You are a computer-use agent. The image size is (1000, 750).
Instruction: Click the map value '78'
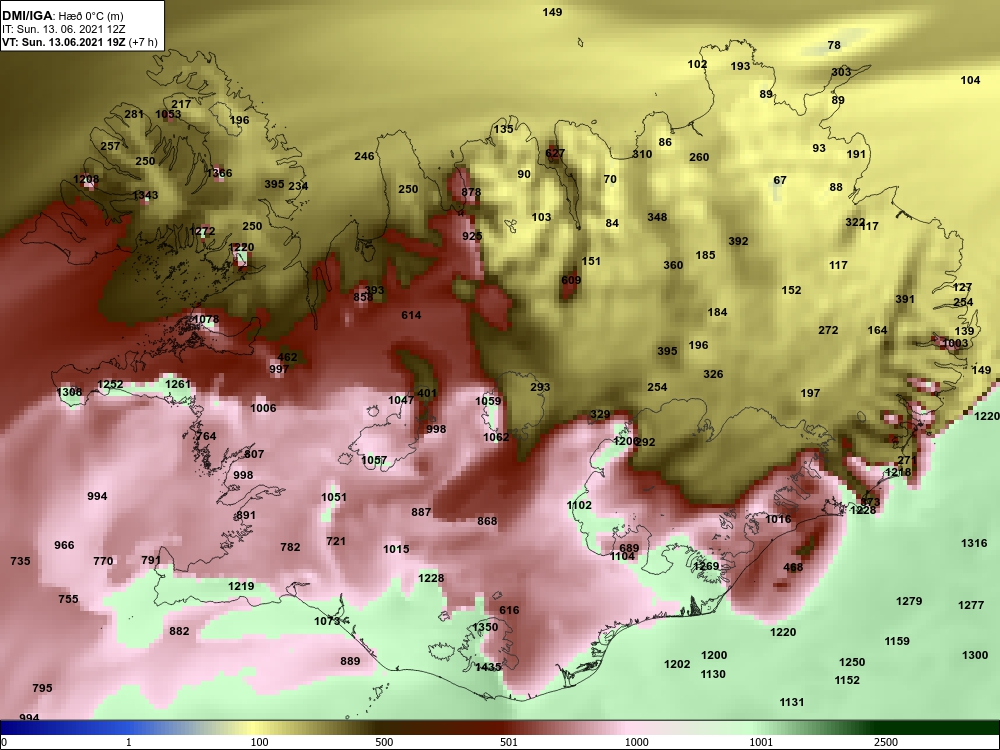pos(834,45)
